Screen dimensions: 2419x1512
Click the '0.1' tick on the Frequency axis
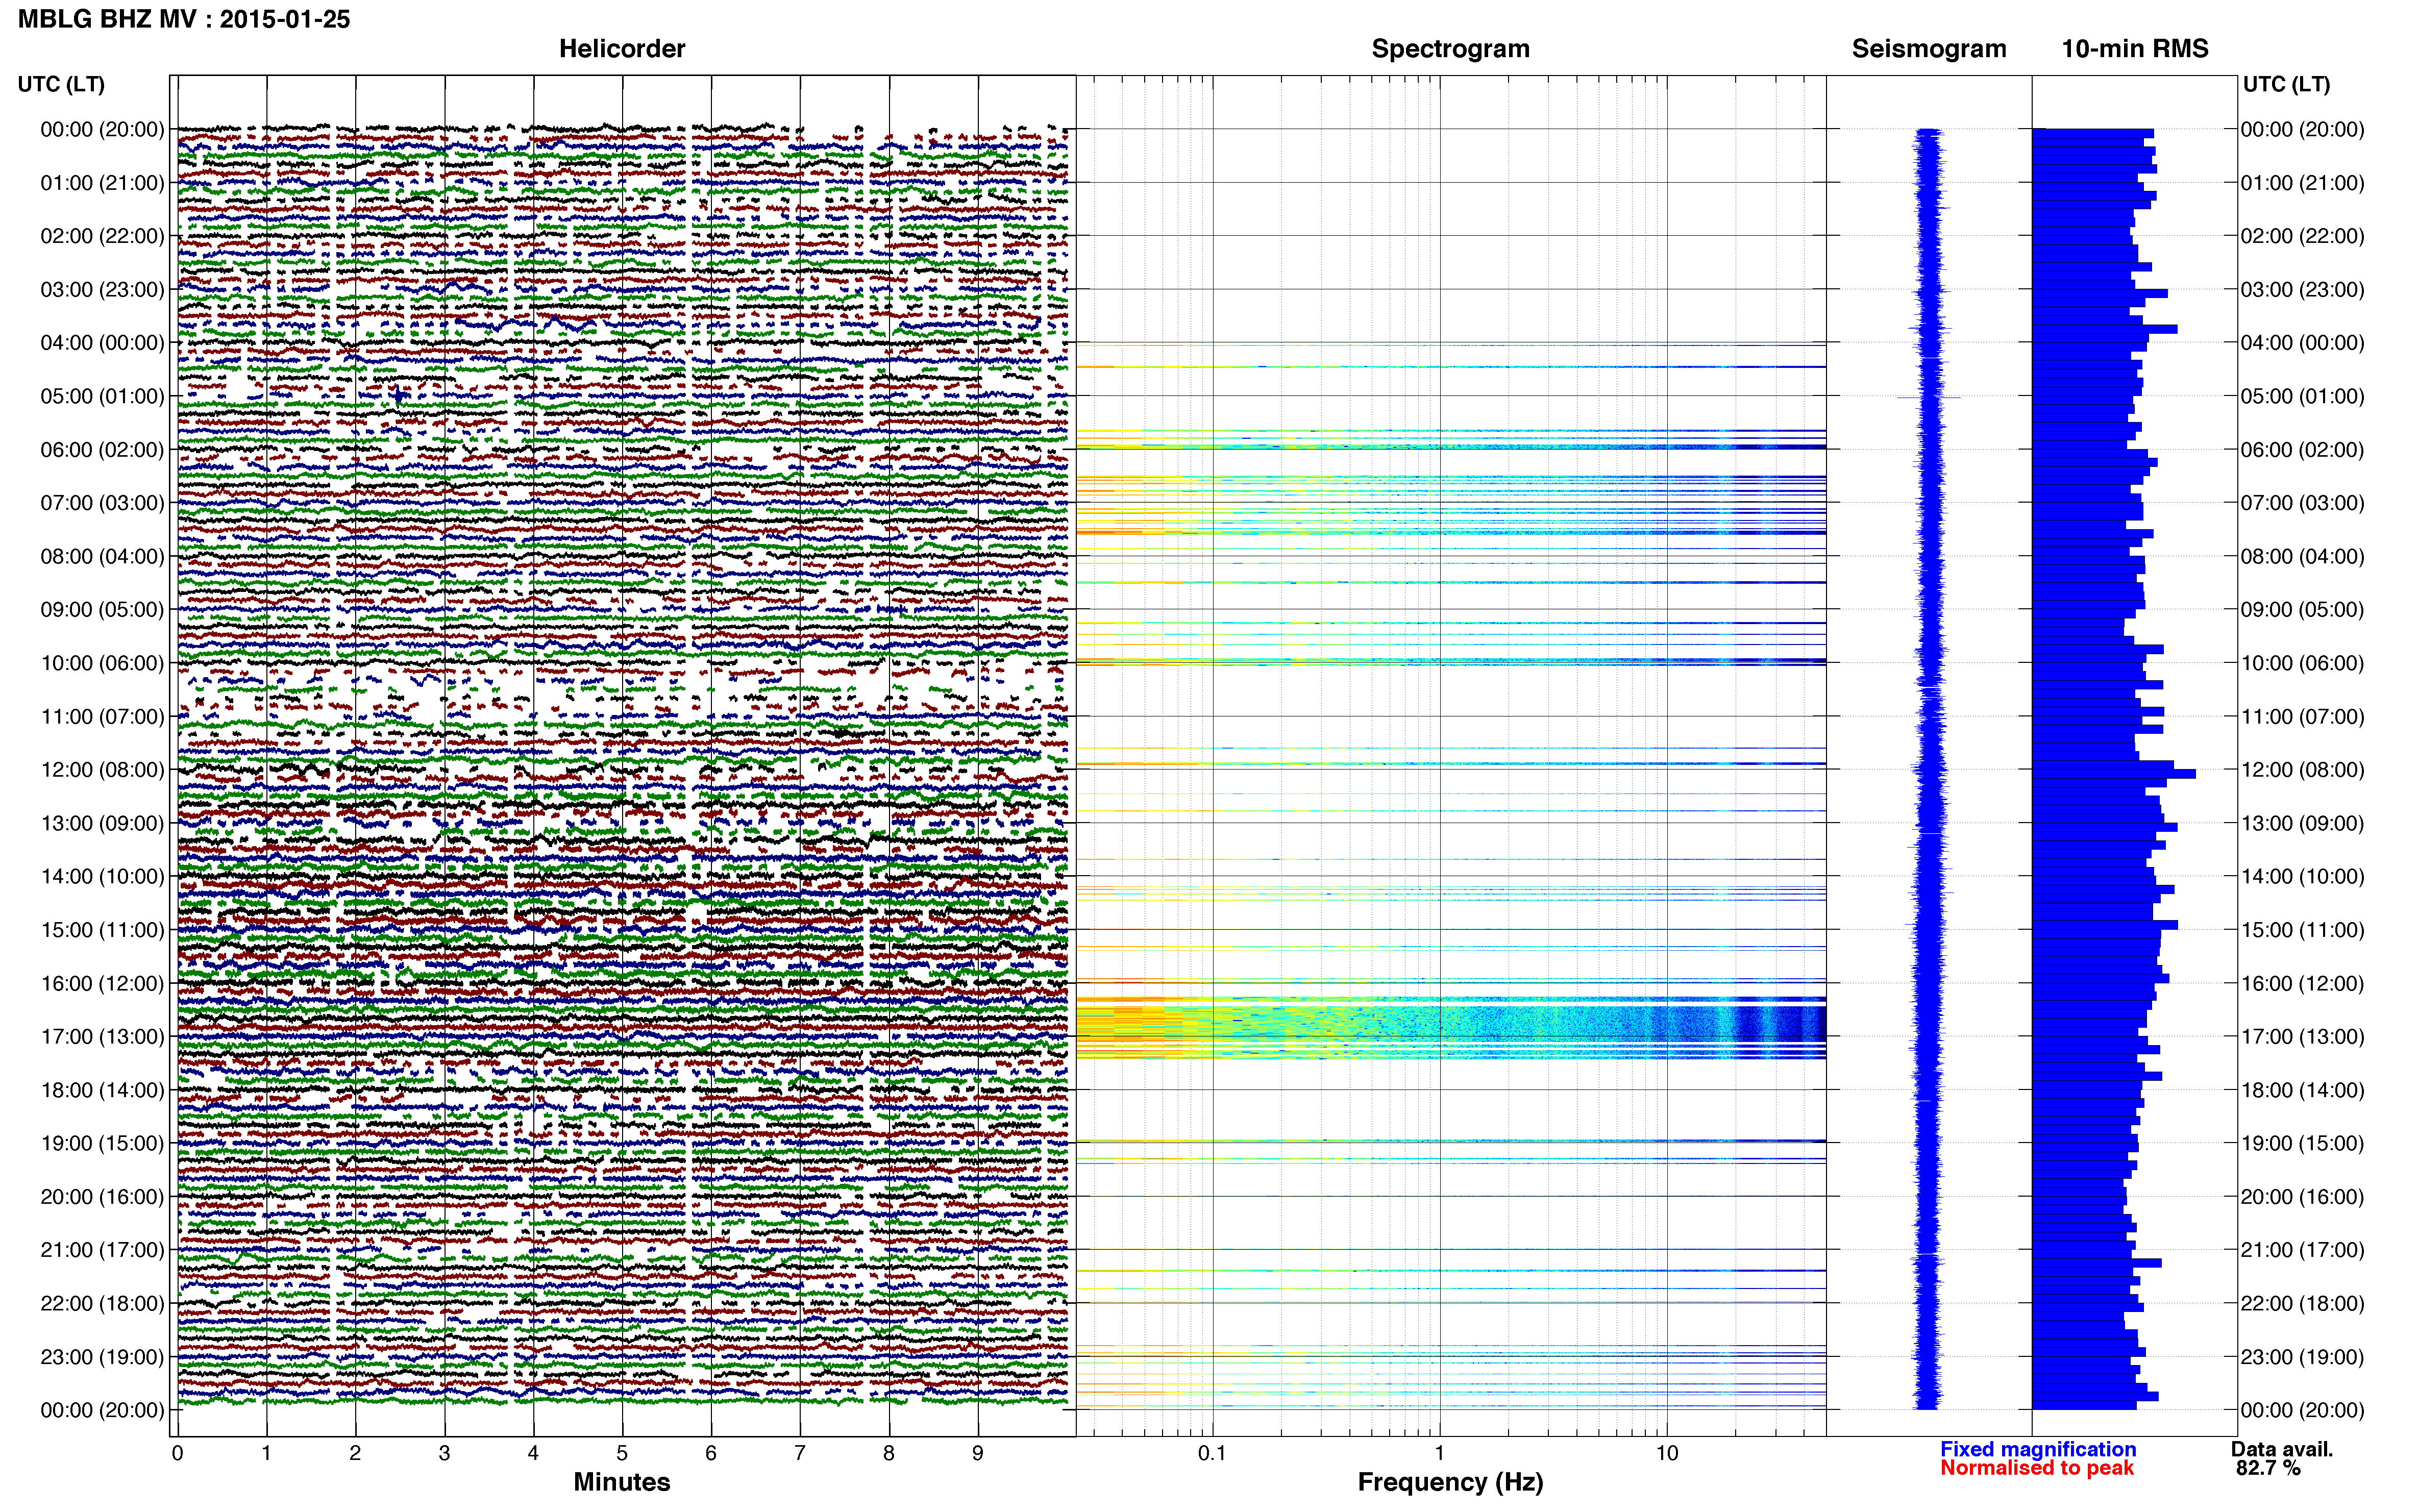pos(1212,1453)
